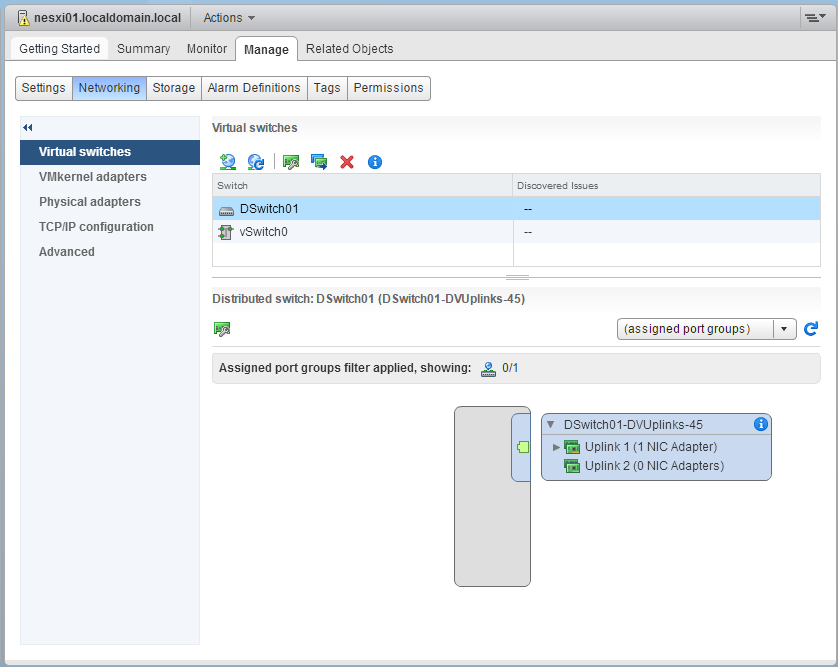Open the Actions dropdown menu
The height and width of the screenshot is (667, 838).
tap(229, 18)
